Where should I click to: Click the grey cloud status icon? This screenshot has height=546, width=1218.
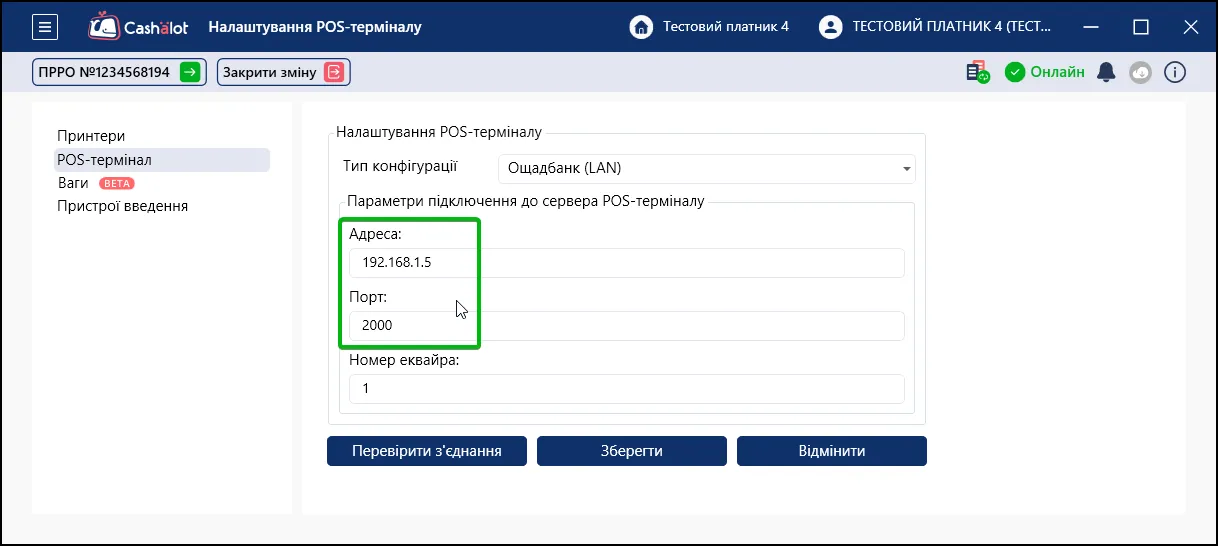pyautogui.click(x=1140, y=72)
